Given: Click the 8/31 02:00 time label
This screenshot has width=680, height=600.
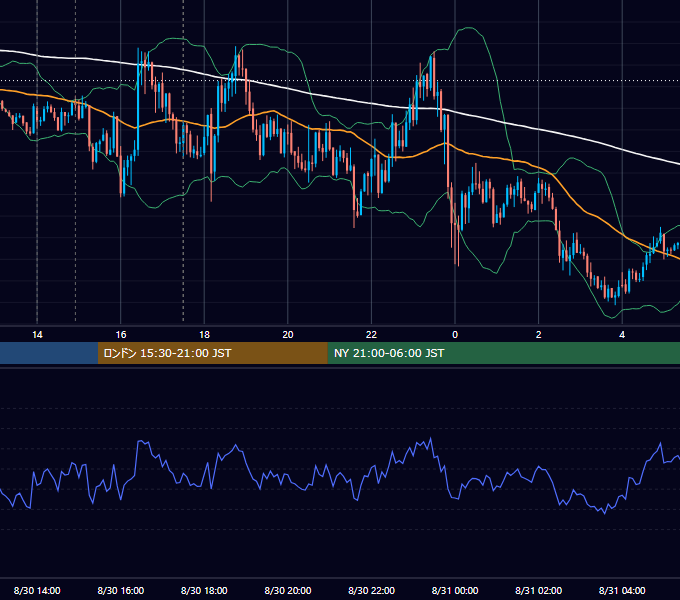Looking at the screenshot, I should tap(538, 590).
